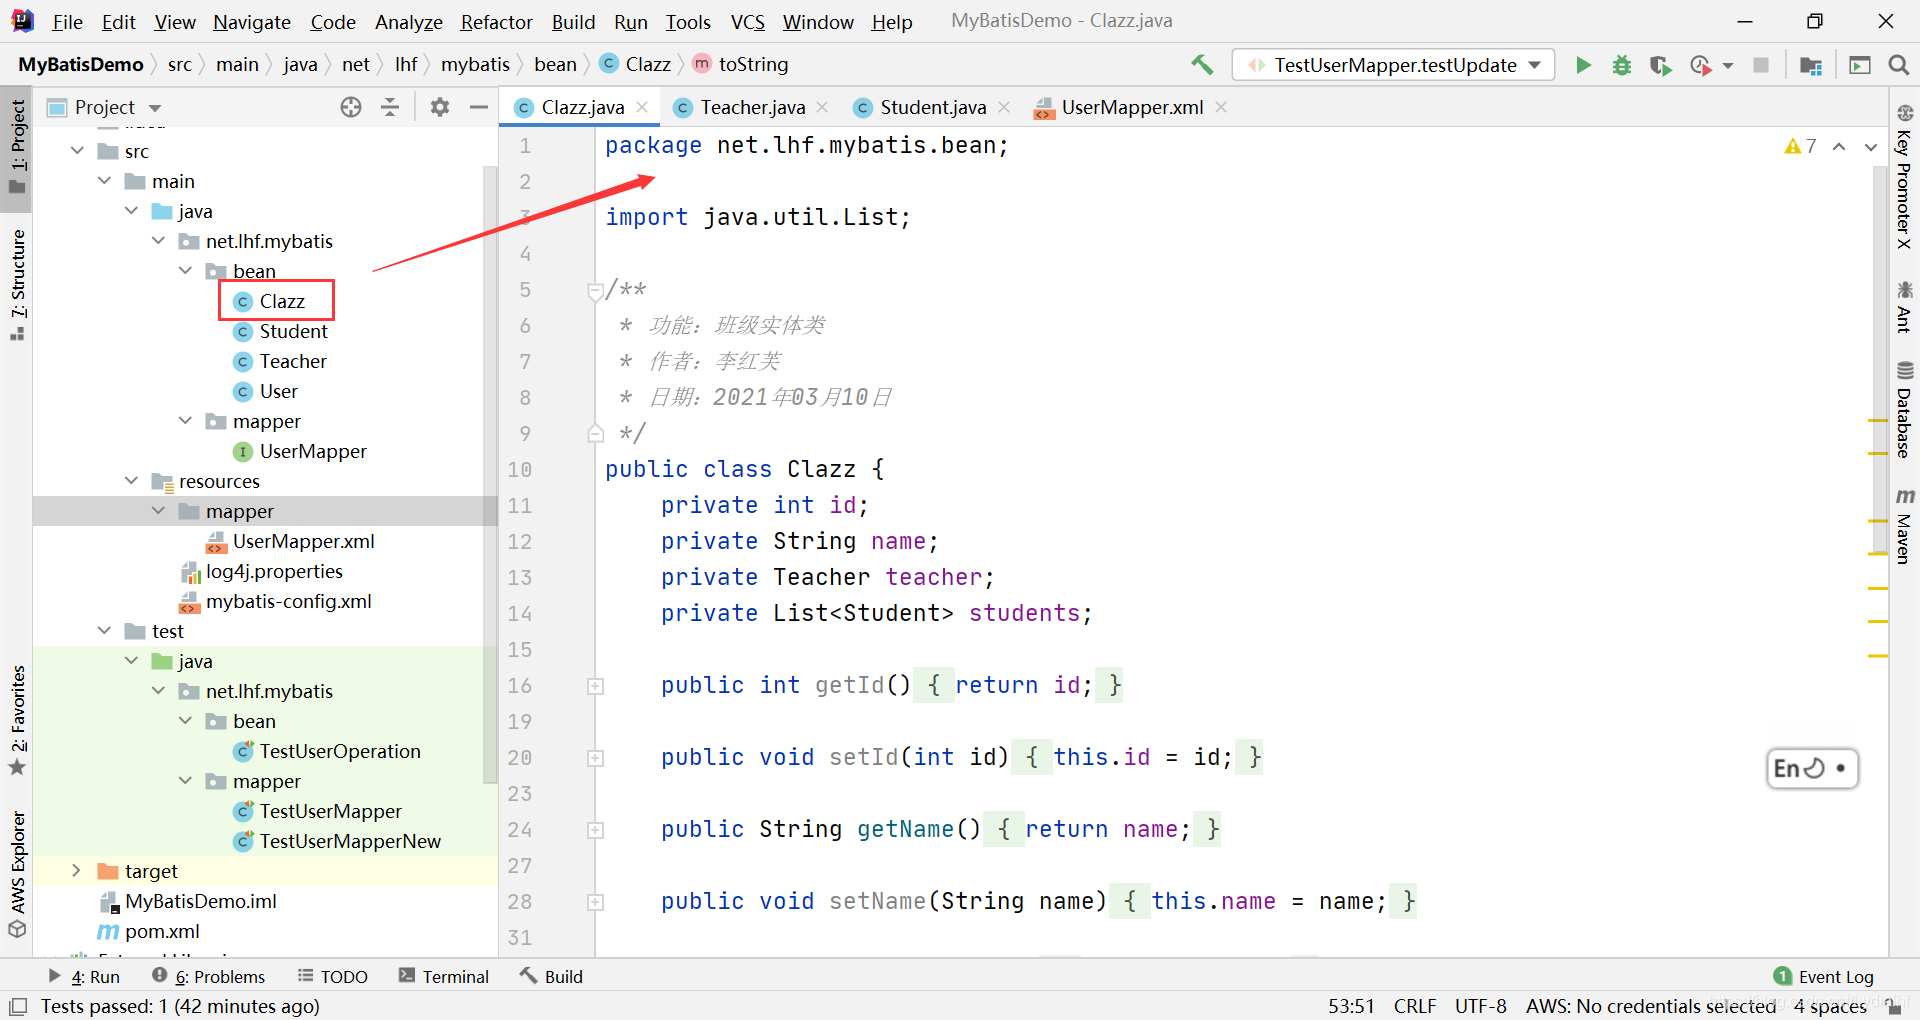Switch to UserMapper.xml tab
Image resolution: width=1920 pixels, height=1020 pixels.
tap(1131, 107)
